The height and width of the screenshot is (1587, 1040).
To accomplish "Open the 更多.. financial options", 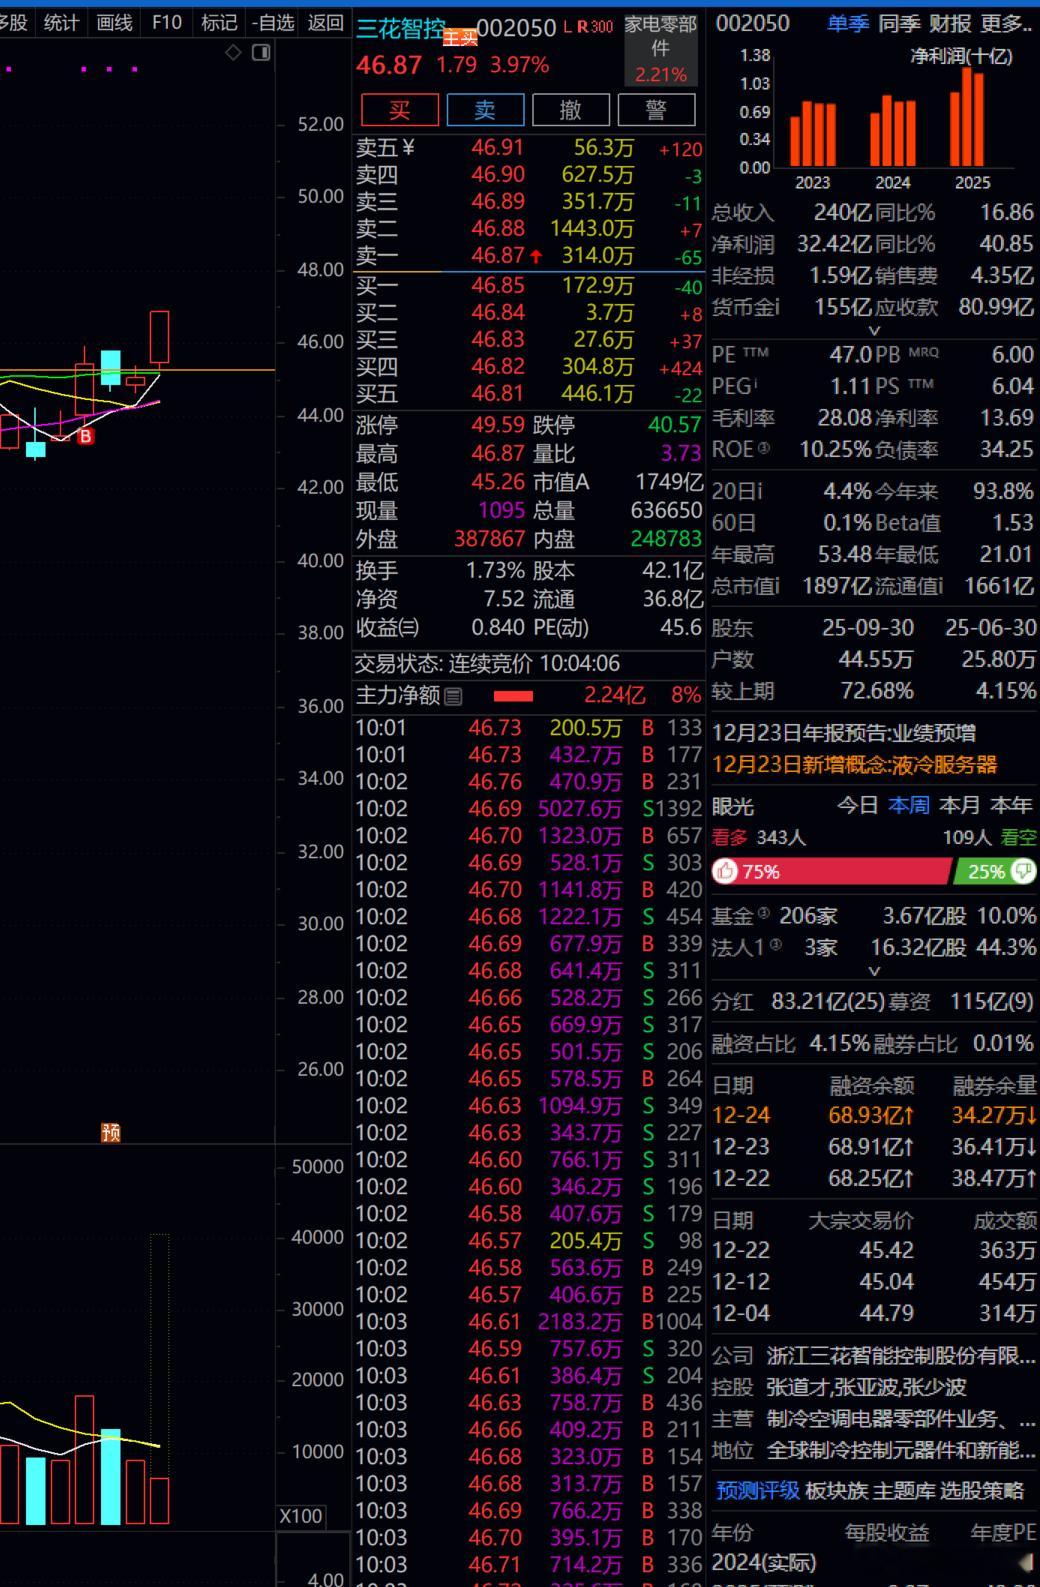I will [1006, 23].
